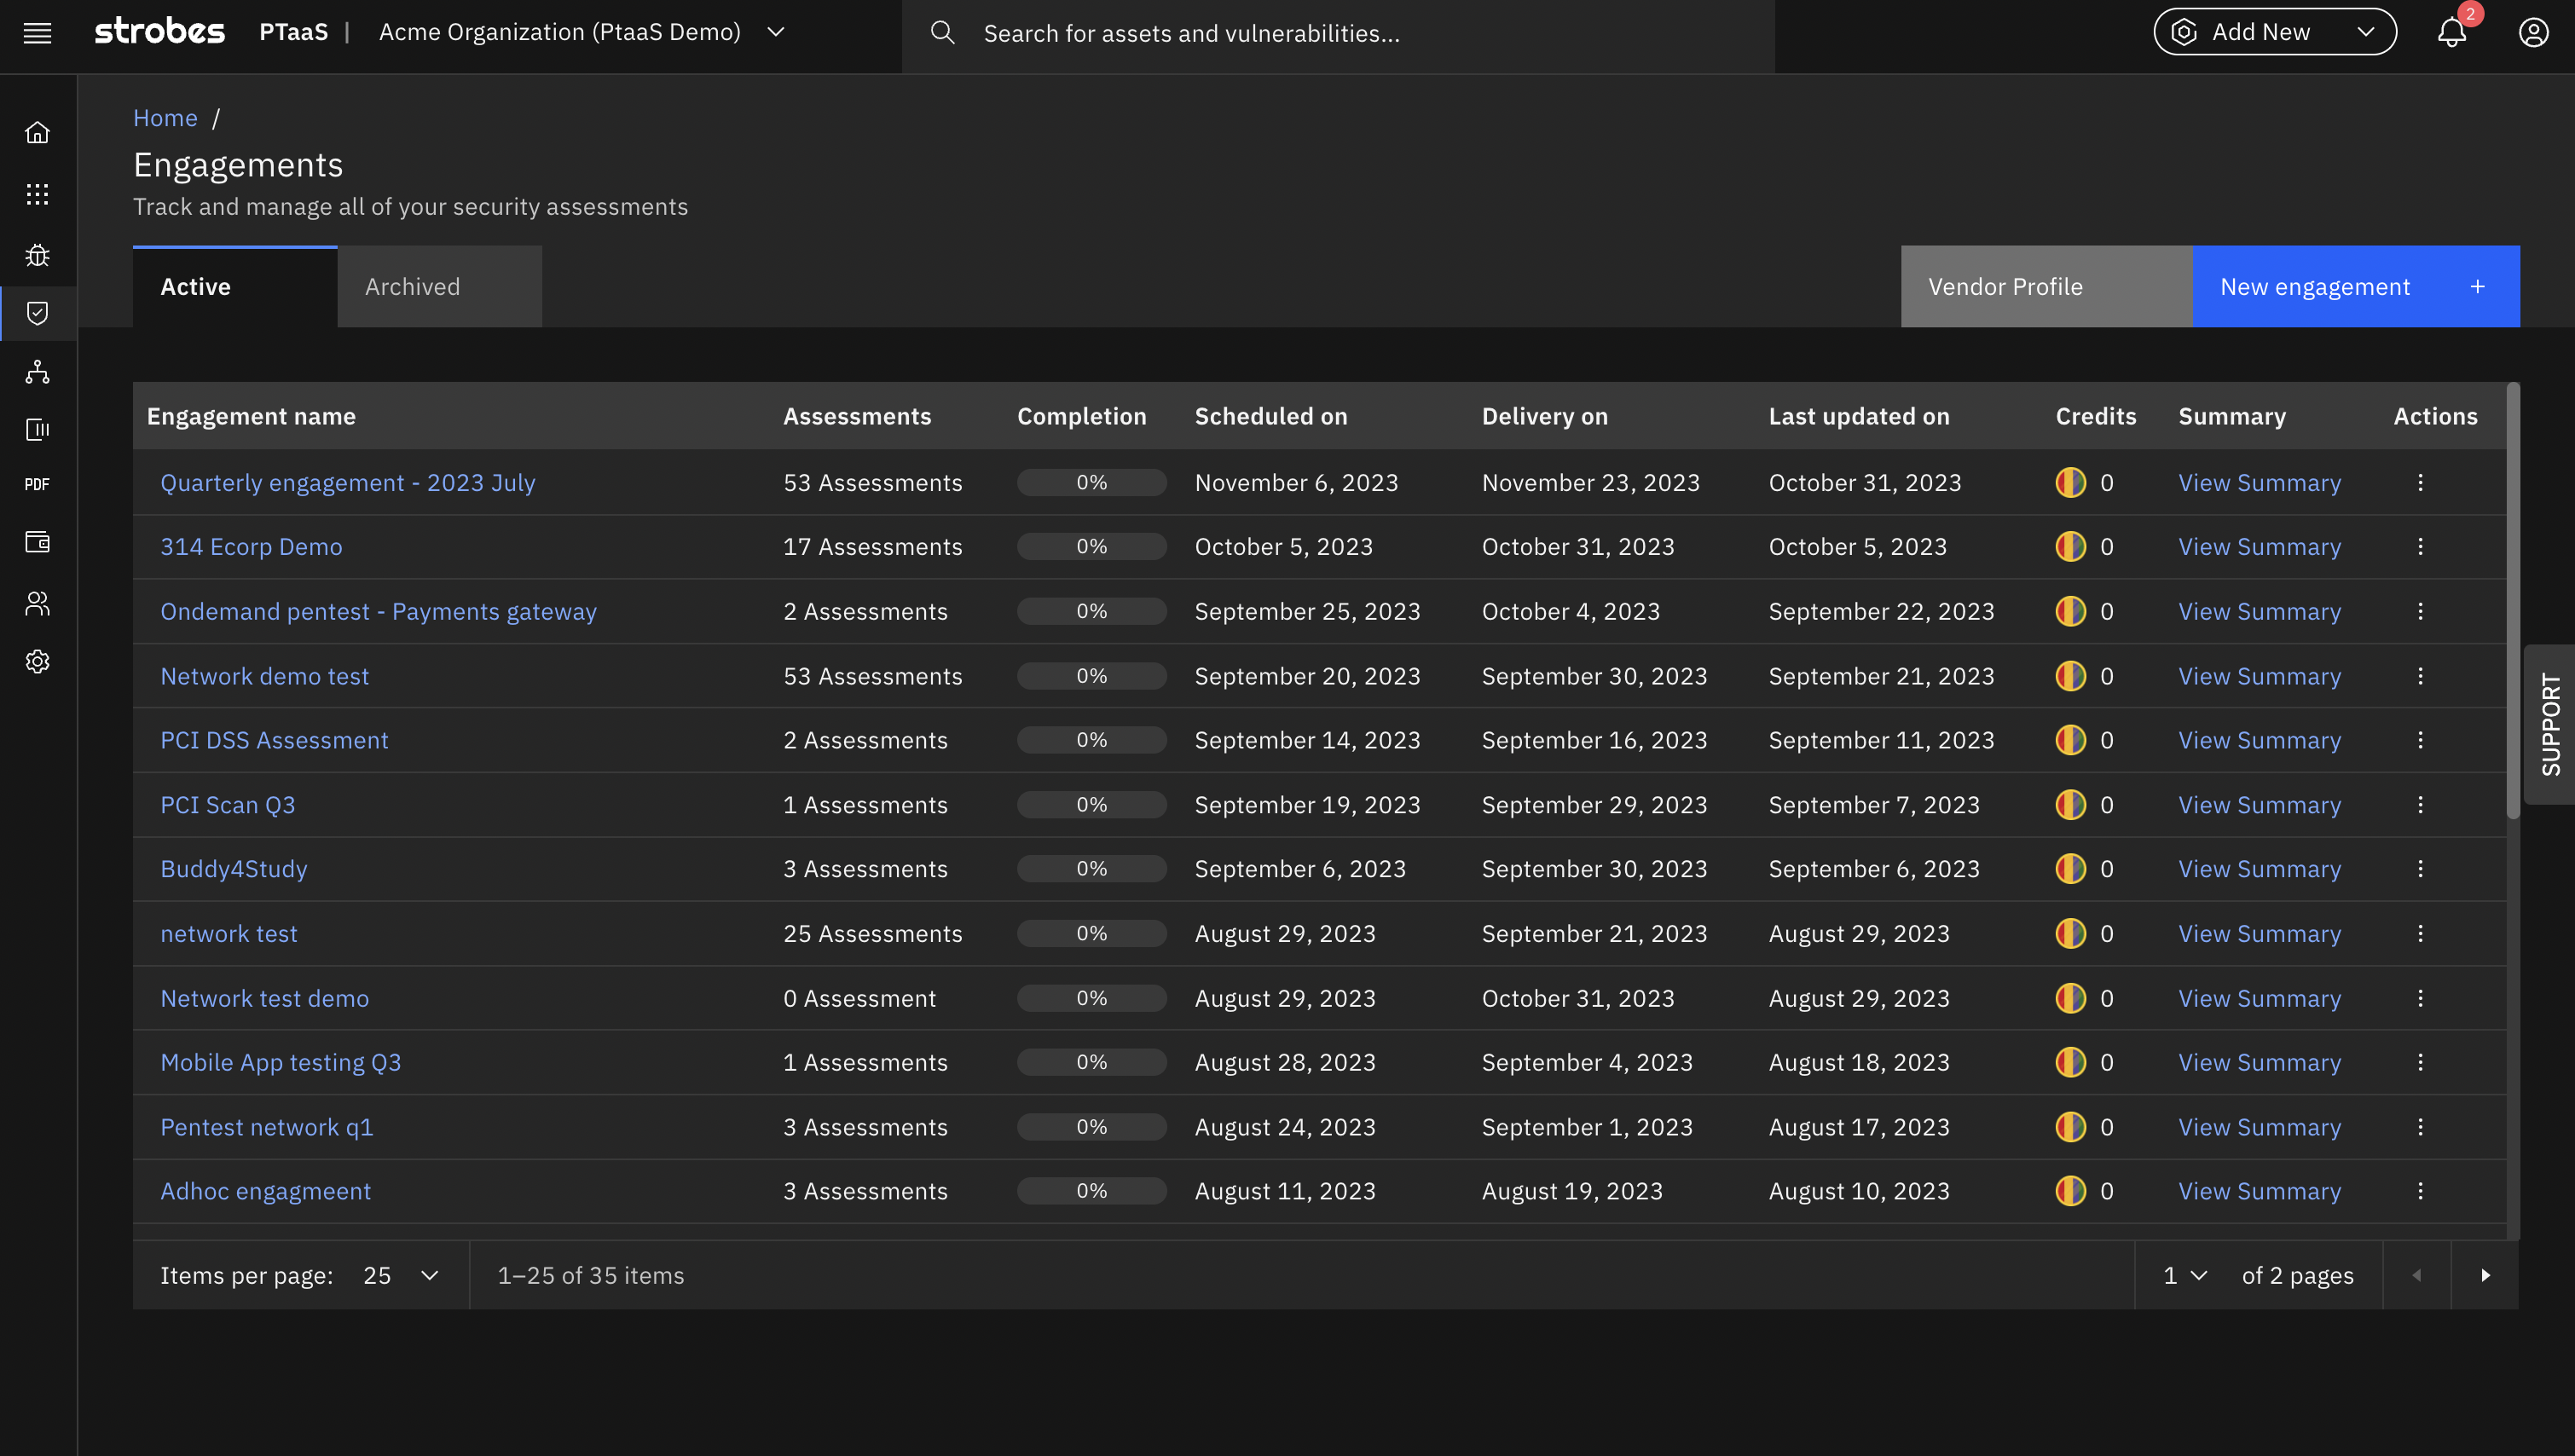Open the wallet credits sidebar icon
This screenshot has width=2575, height=1456.
click(37, 542)
